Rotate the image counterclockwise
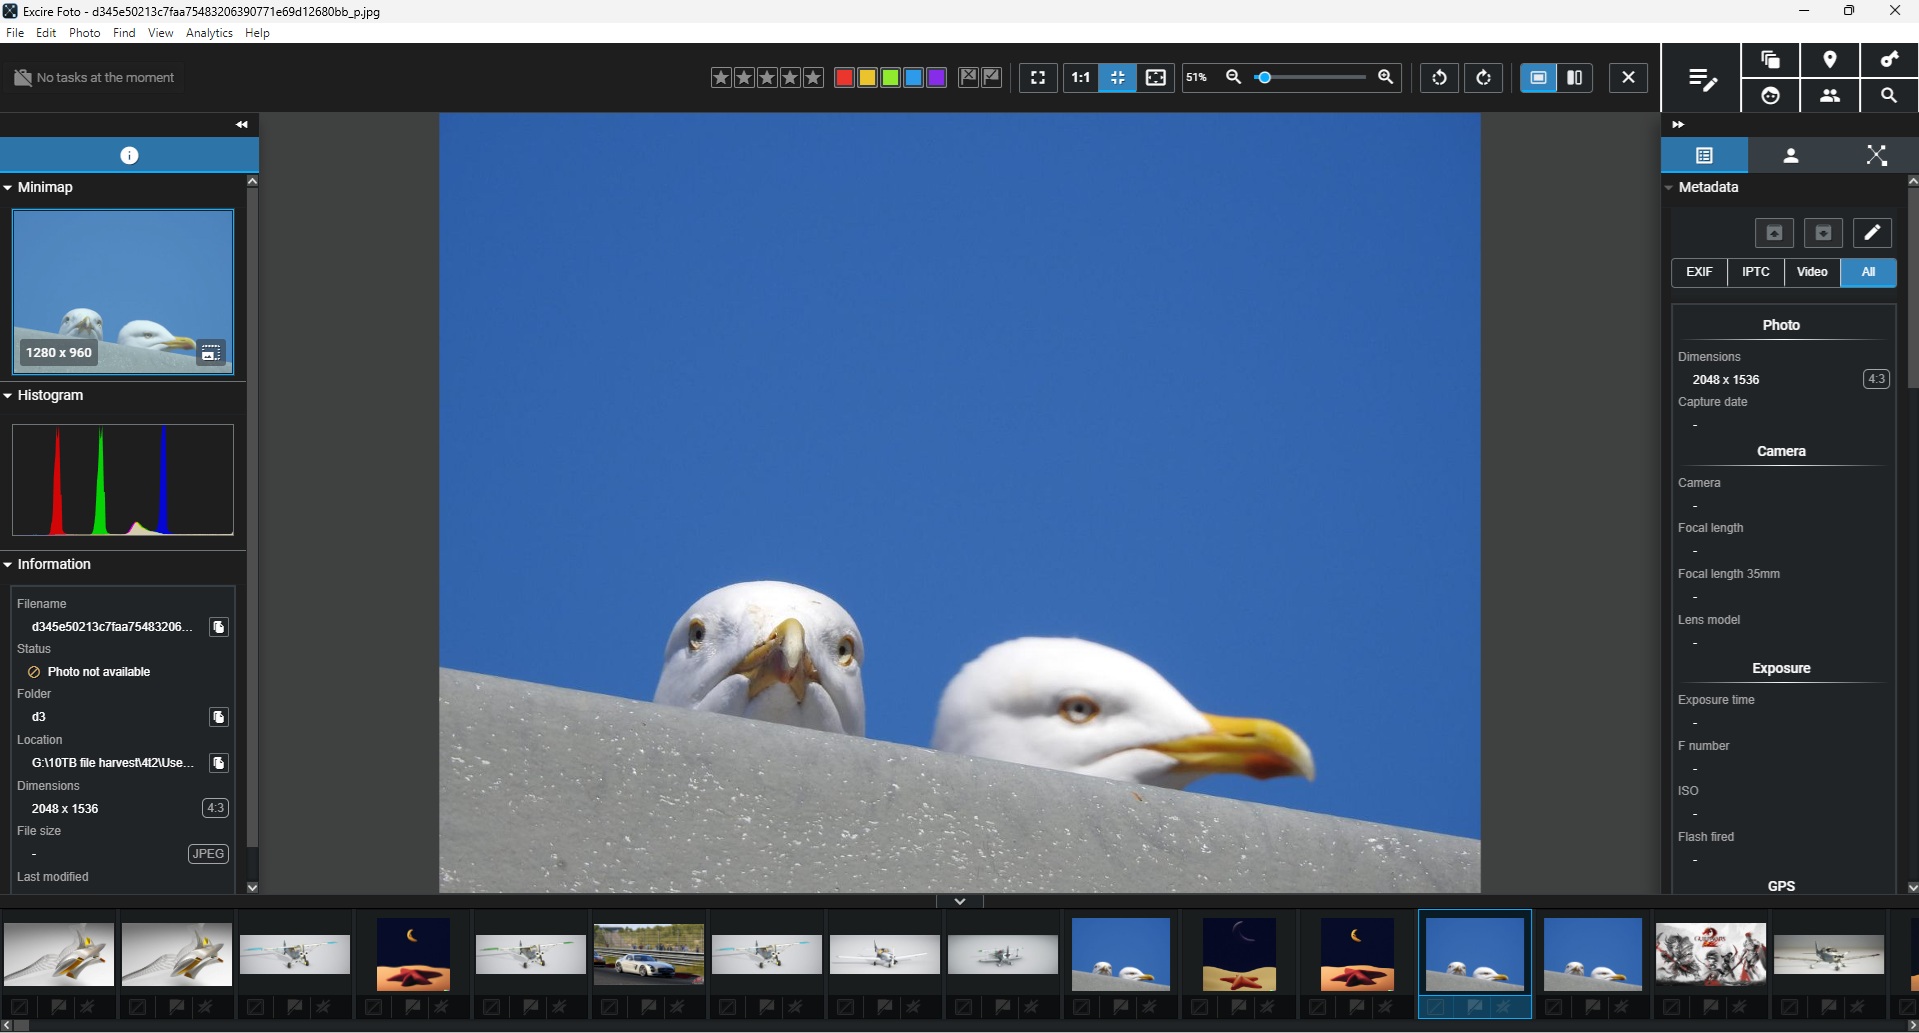The width and height of the screenshot is (1919, 1033). [x=1438, y=77]
